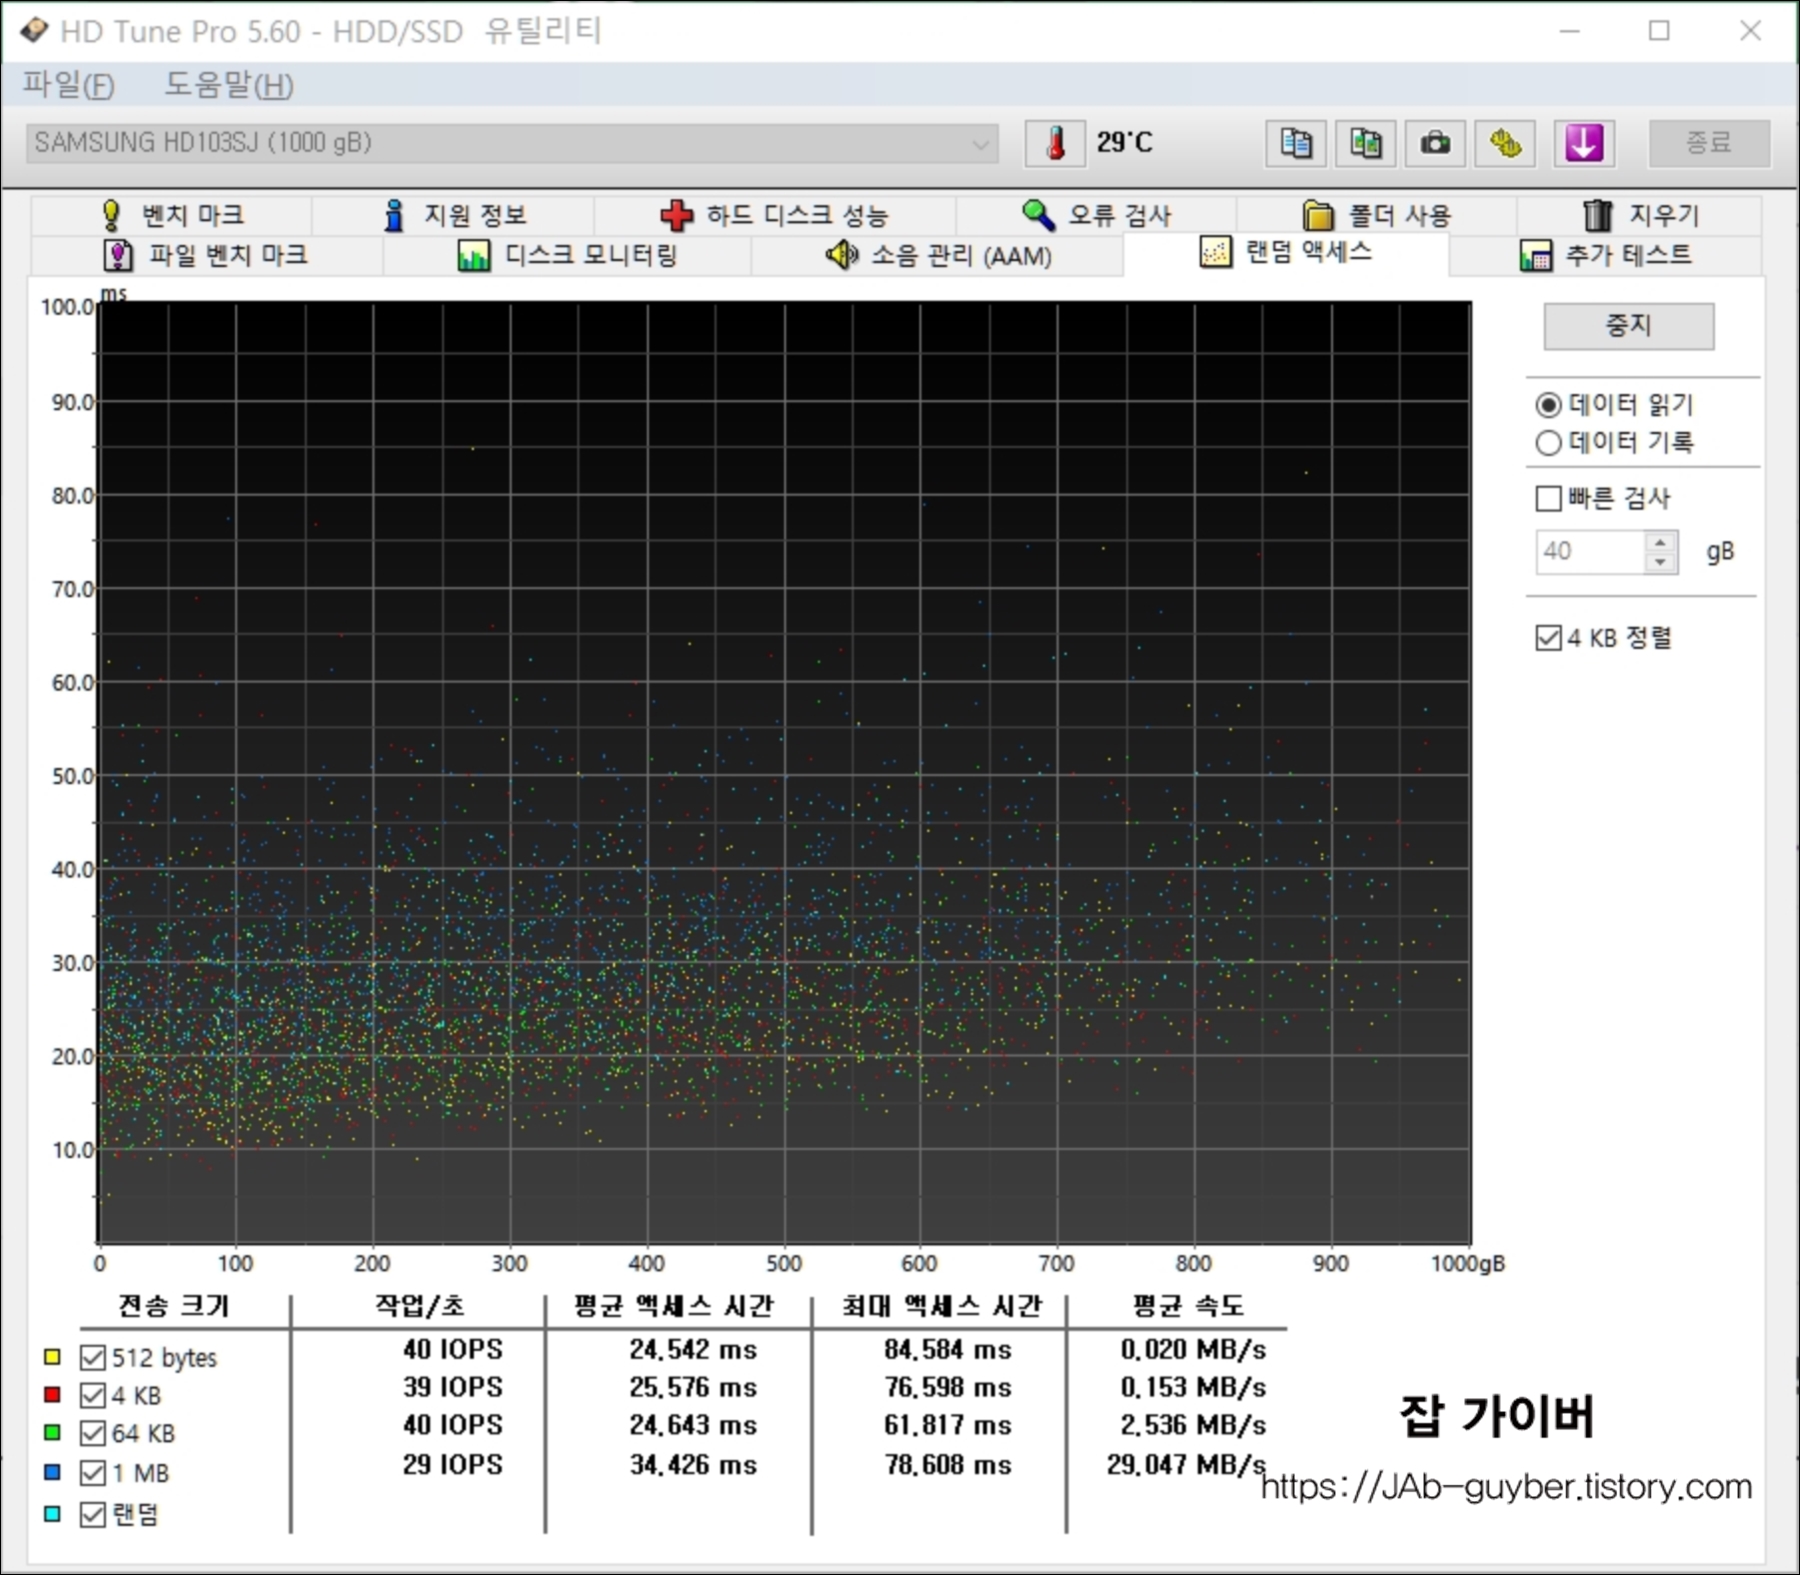The height and width of the screenshot is (1575, 1800).
Task: Open the 도움말(H) menu
Action: 229,85
